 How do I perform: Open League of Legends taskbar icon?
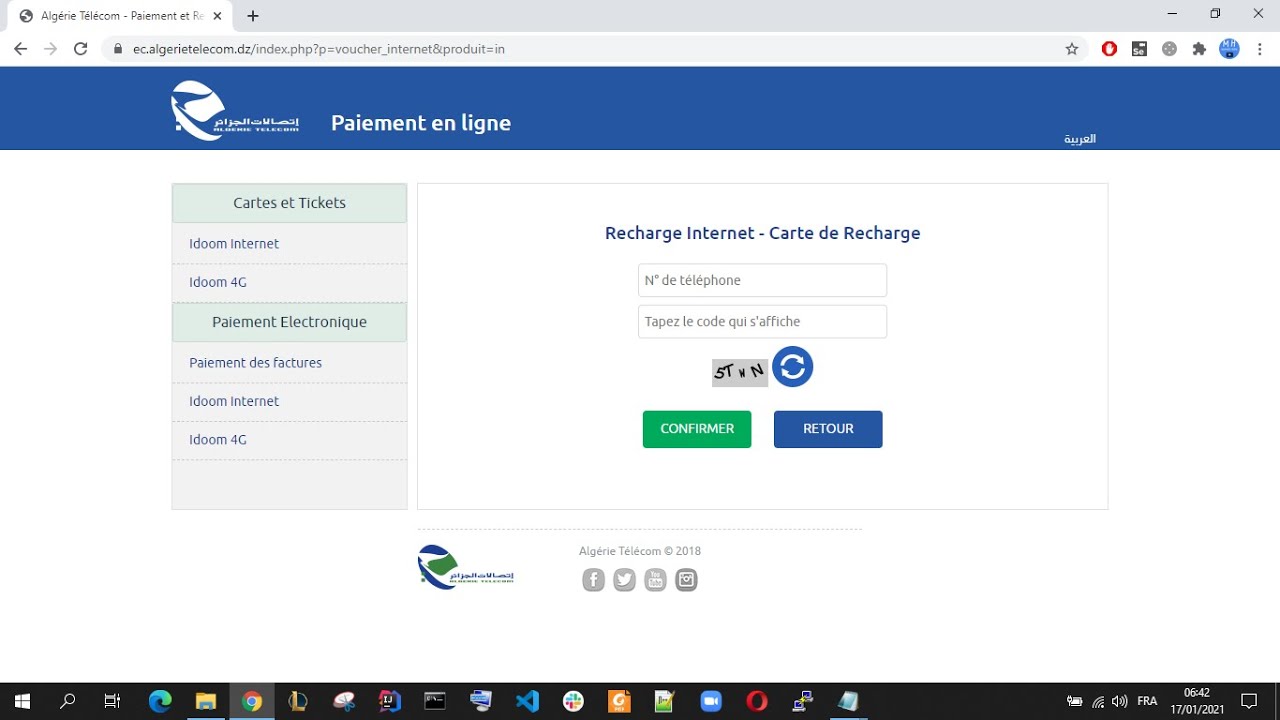(297, 702)
